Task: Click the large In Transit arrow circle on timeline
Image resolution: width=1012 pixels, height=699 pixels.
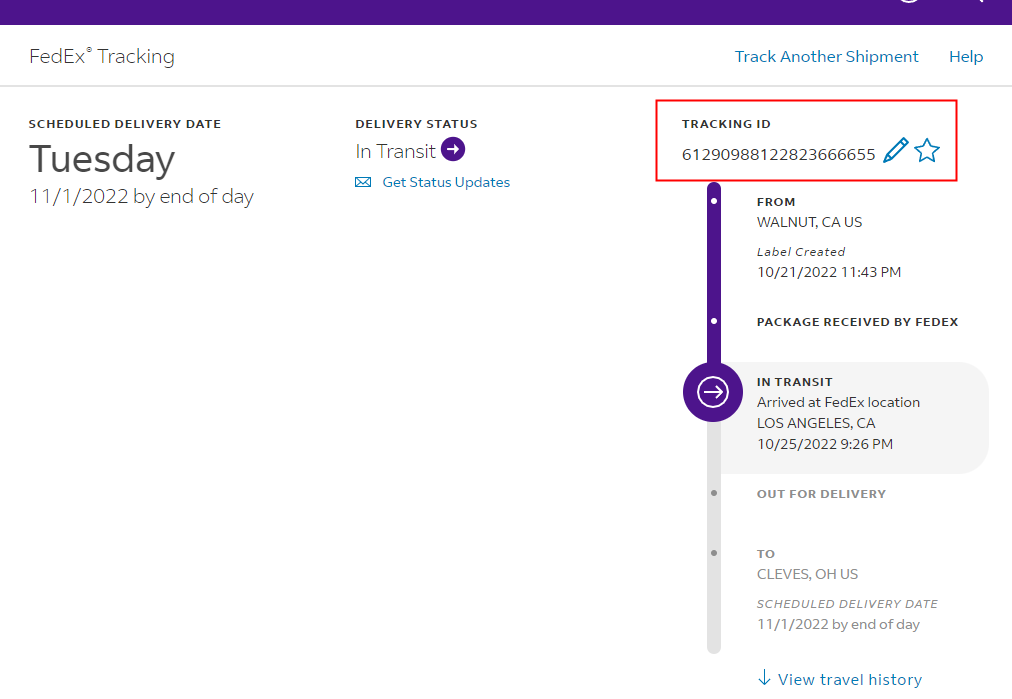Action: coord(713,392)
